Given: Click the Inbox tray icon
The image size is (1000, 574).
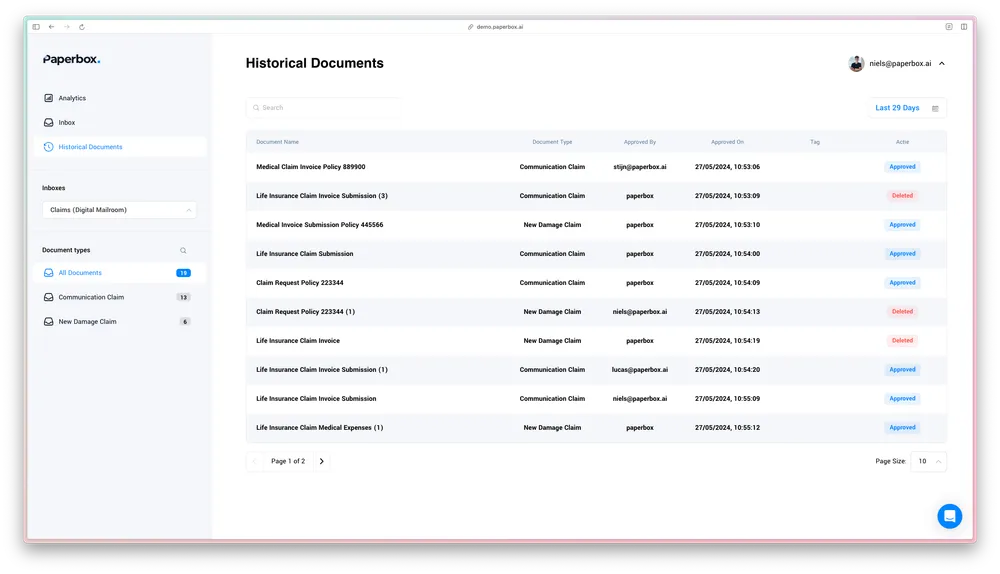Looking at the screenshot, I should coord(48,123).
